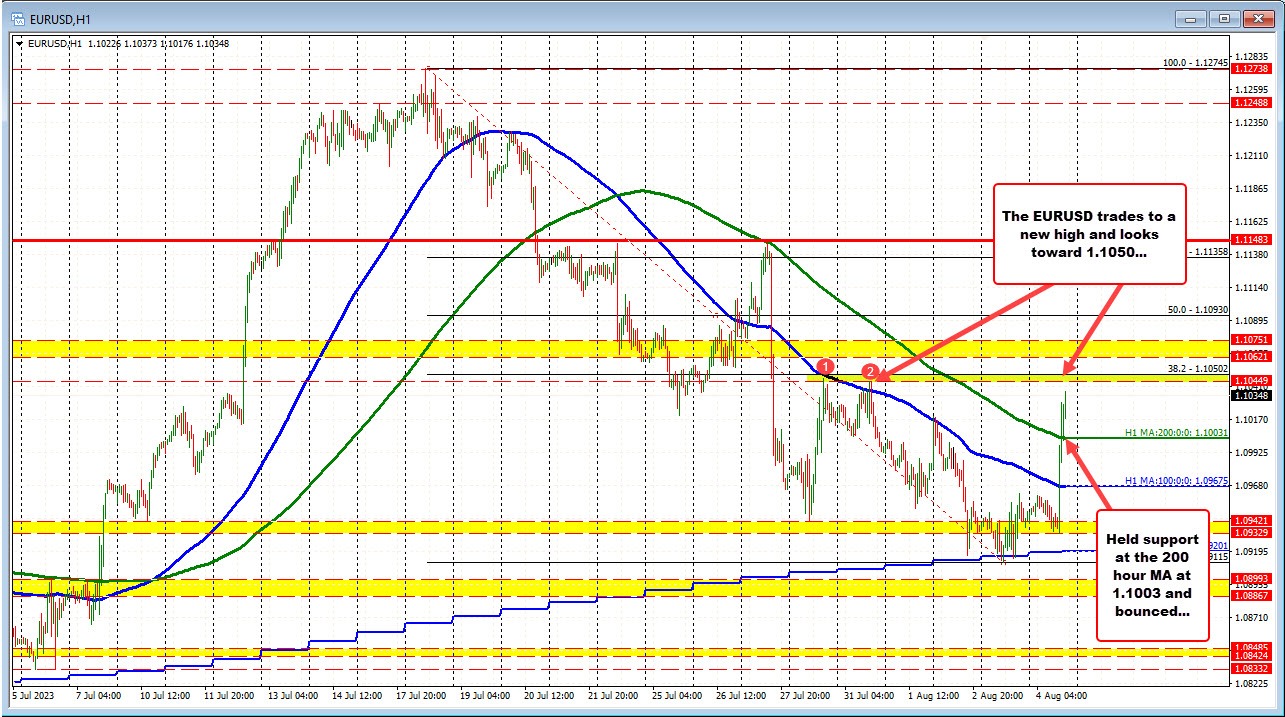The width and height of the screenshot is (1285, 717).
Task: Select the circled "1" marker on the chart
Action: (825, 368)
